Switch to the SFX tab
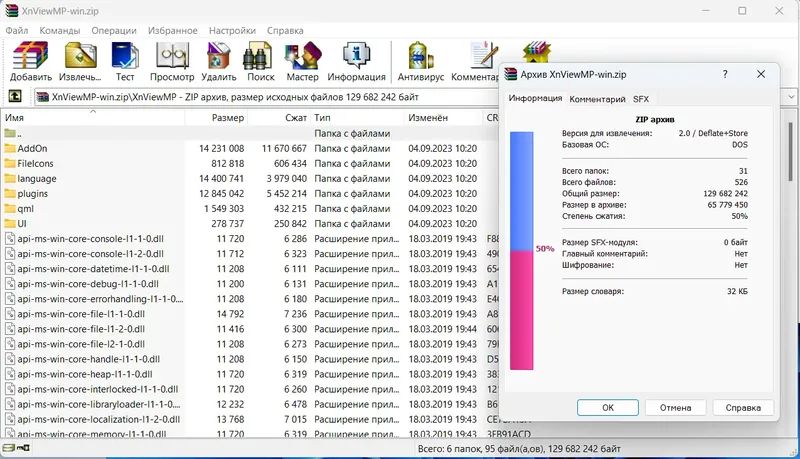The height and width of the screenshot is (459, 800). [x=641, y=99]
